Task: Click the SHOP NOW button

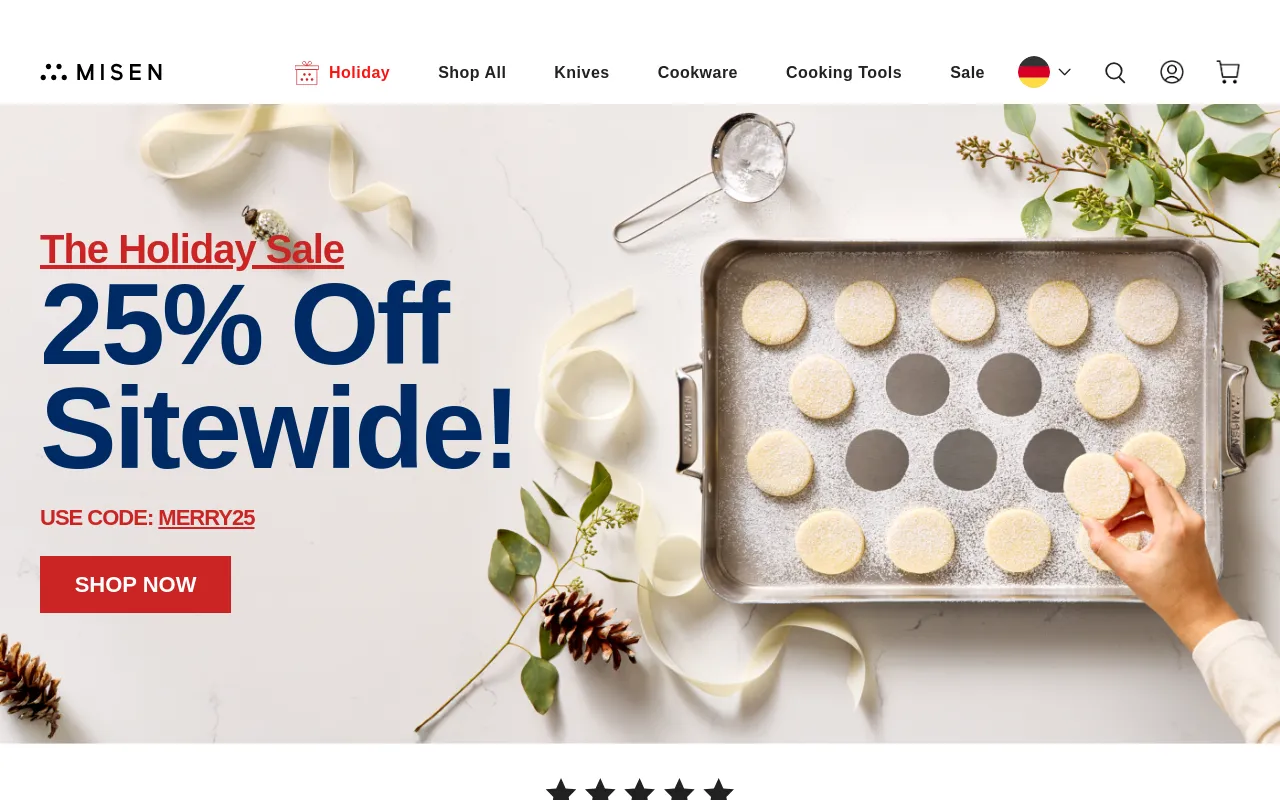Action: click(135, 584)
